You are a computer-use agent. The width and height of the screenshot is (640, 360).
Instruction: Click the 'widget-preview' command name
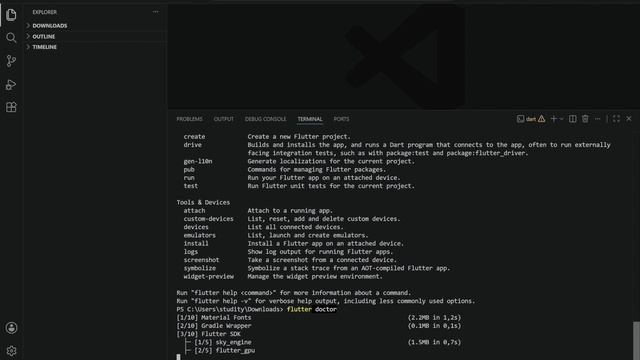[209, 276]
